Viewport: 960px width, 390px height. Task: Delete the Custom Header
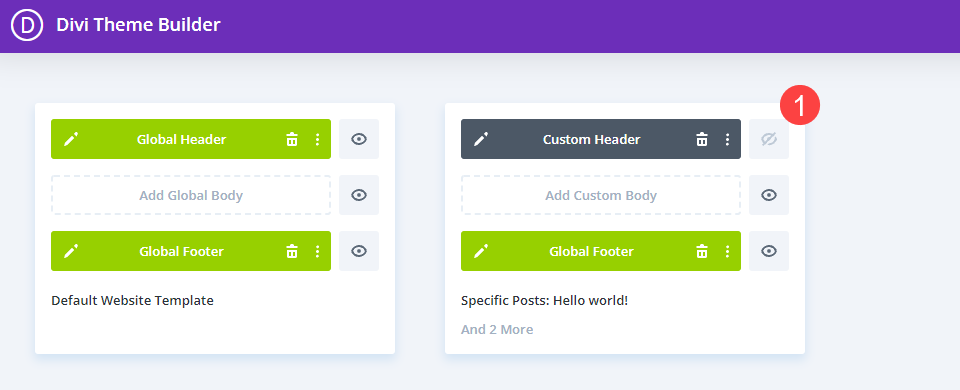[702, 140]
